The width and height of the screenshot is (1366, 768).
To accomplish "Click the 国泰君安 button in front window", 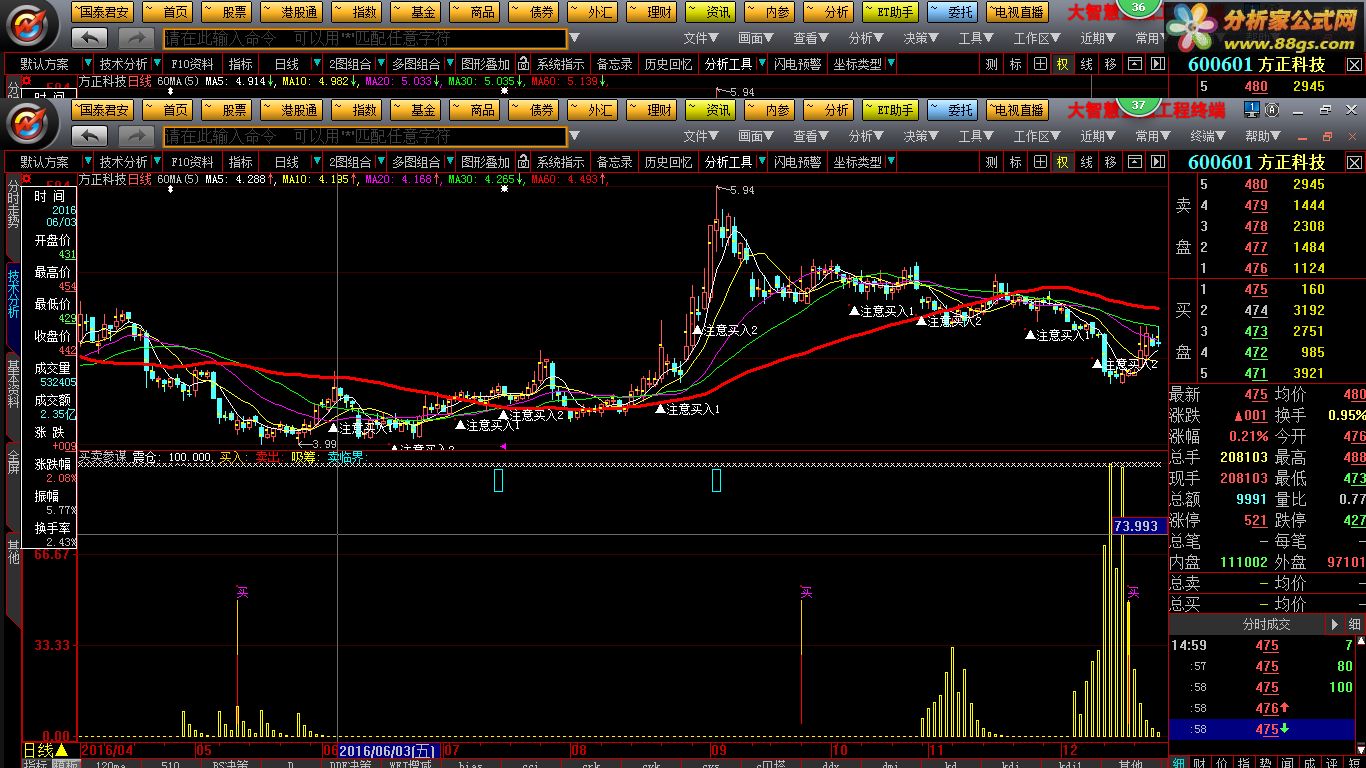I will [x=100, y=110].
